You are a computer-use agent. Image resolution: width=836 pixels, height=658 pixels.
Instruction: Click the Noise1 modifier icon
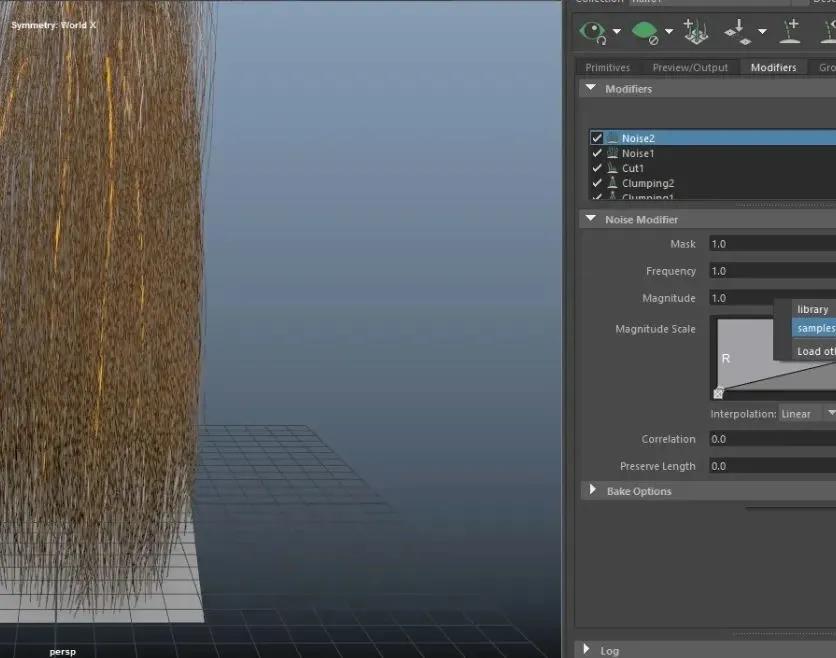(613, 153)
